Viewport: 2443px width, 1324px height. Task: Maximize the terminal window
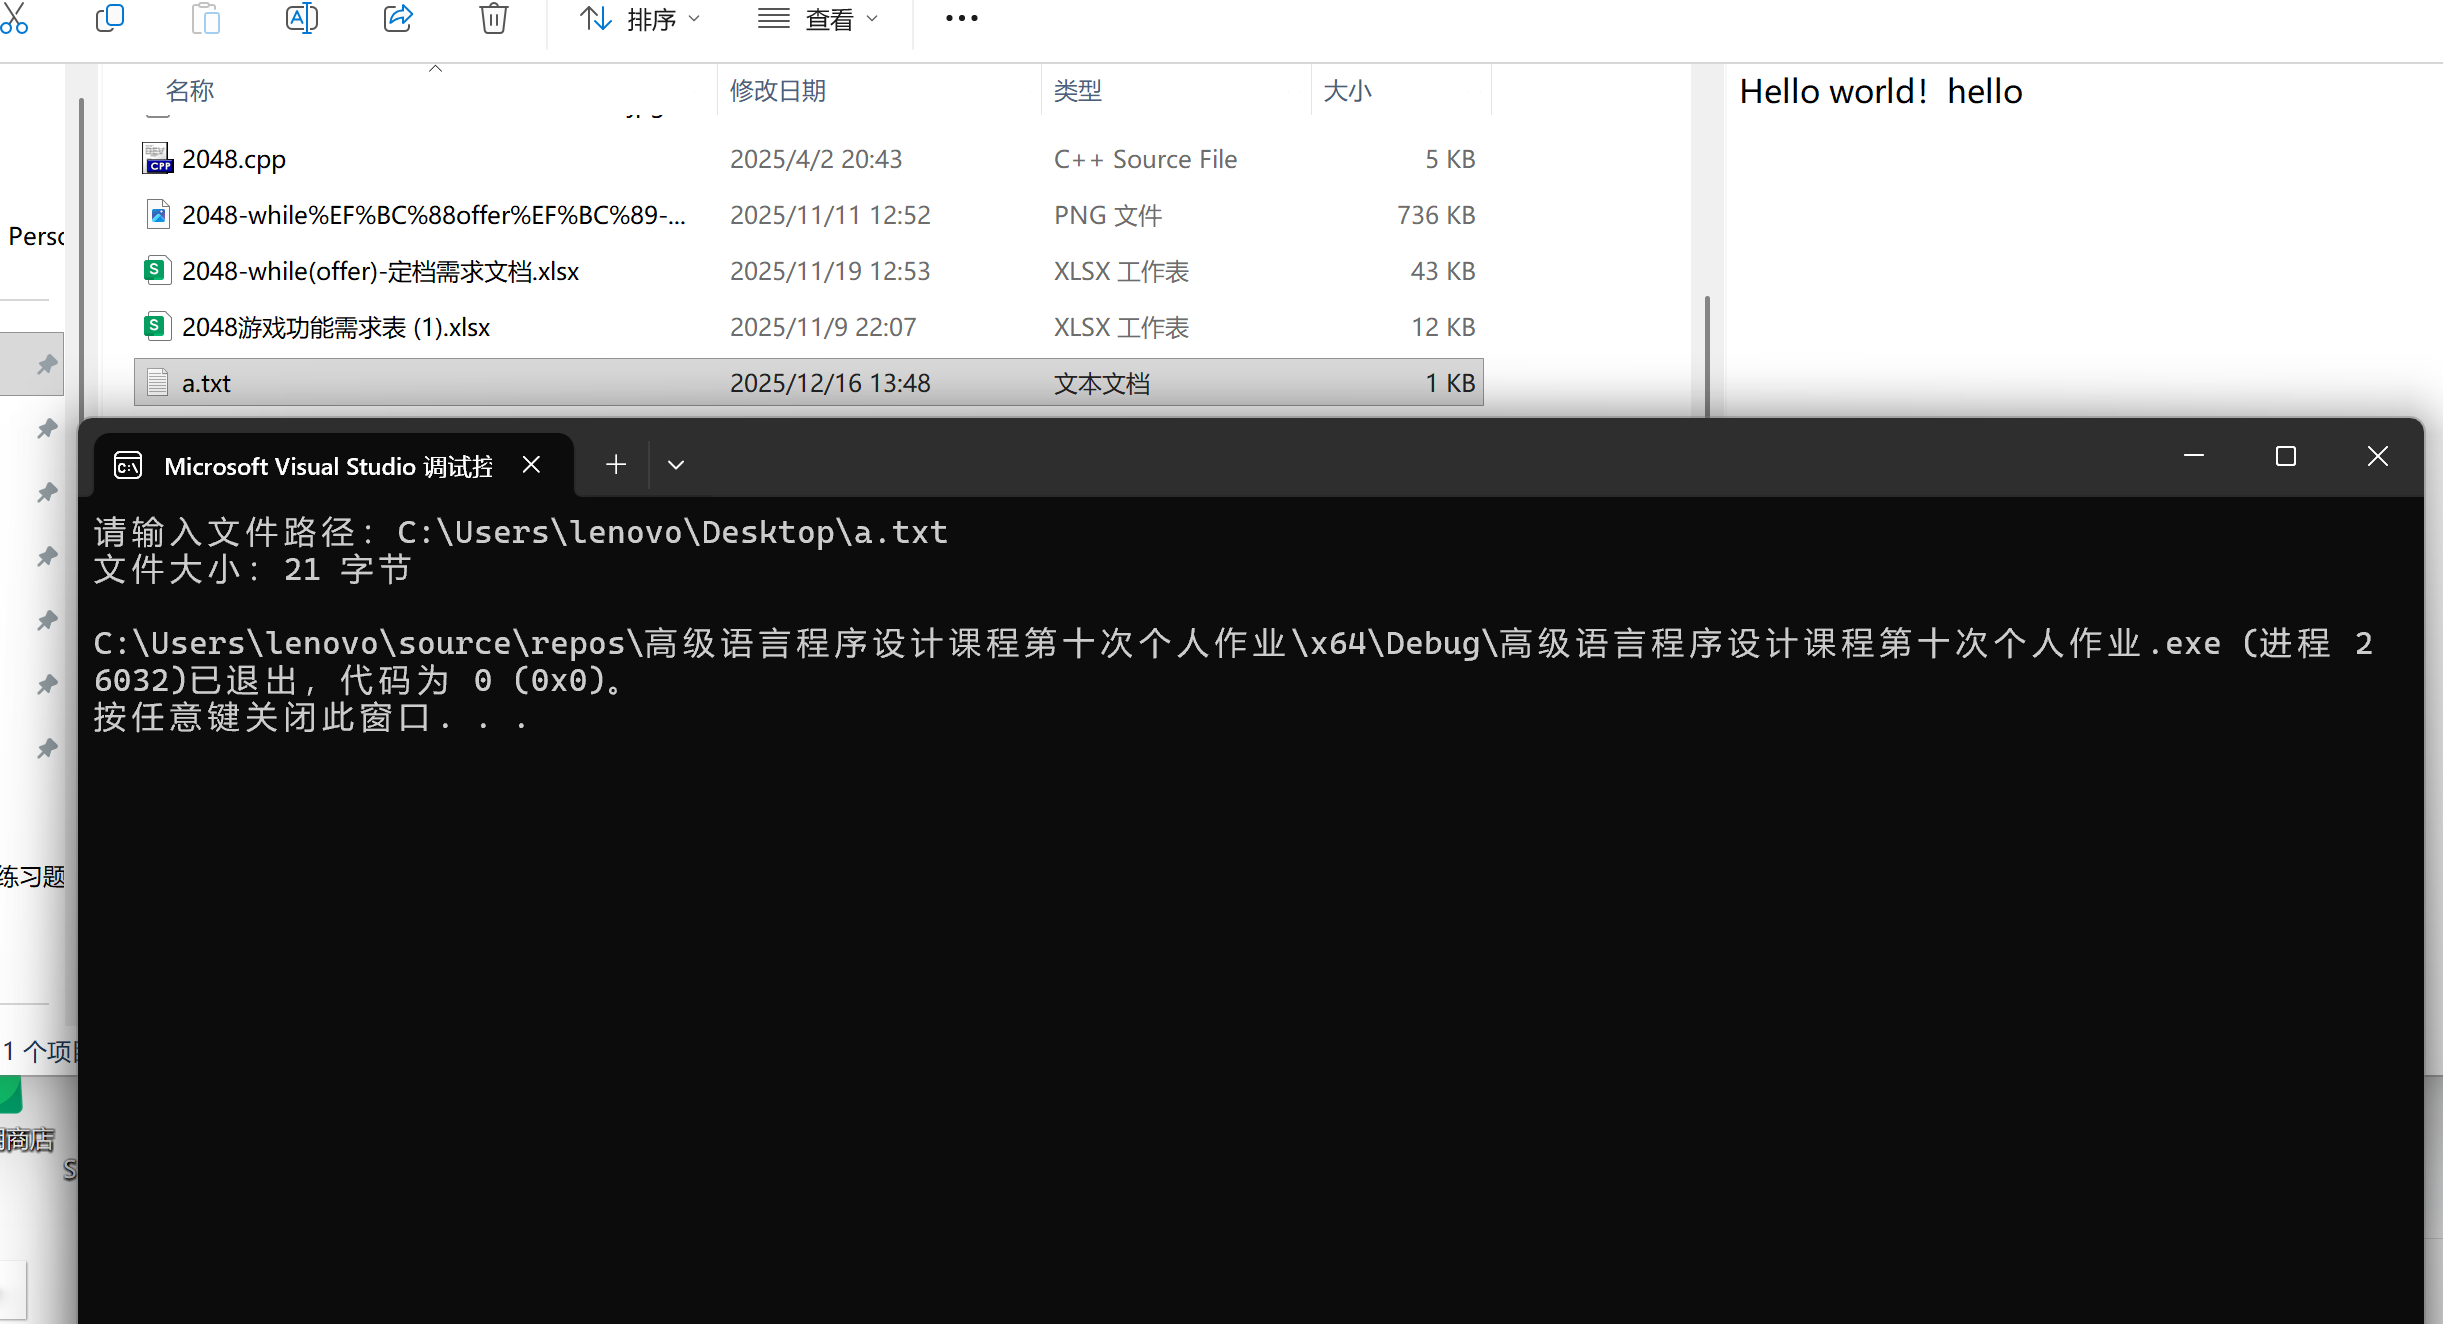pyautogui.click(x=2285, y=457)
